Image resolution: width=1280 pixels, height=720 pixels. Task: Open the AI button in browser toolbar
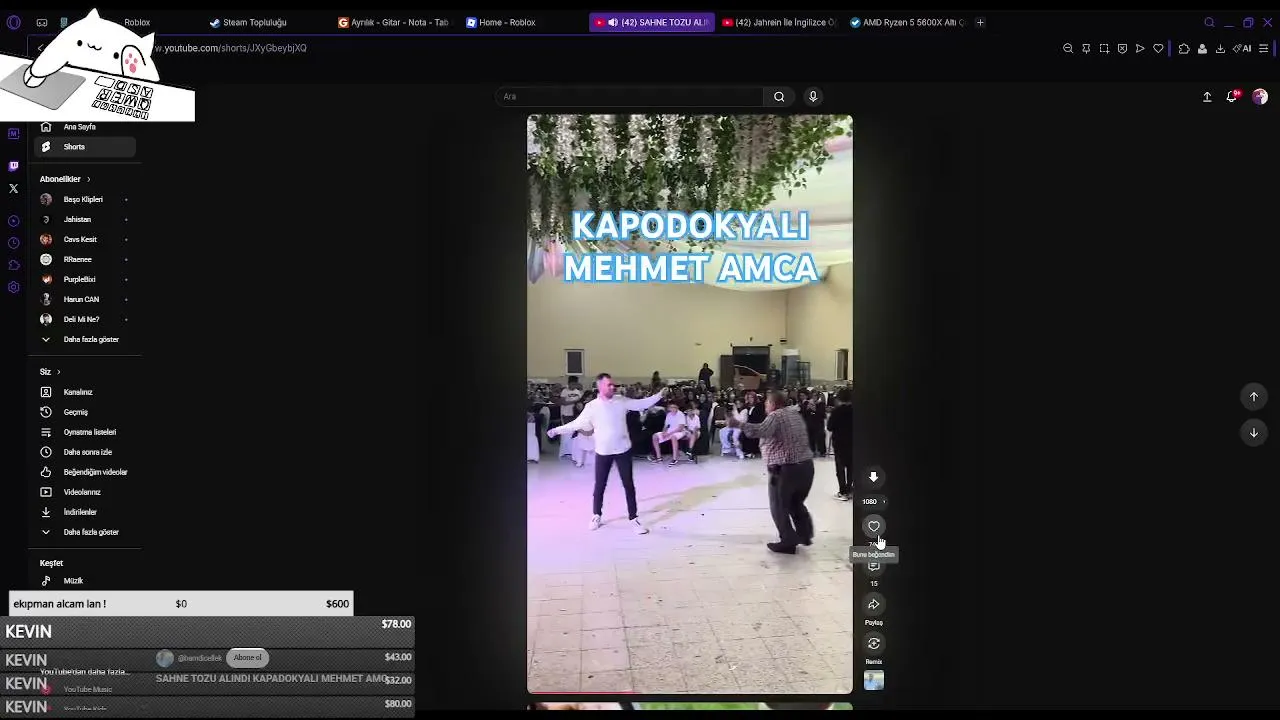pyautogui.click(x=1242, y=48)
